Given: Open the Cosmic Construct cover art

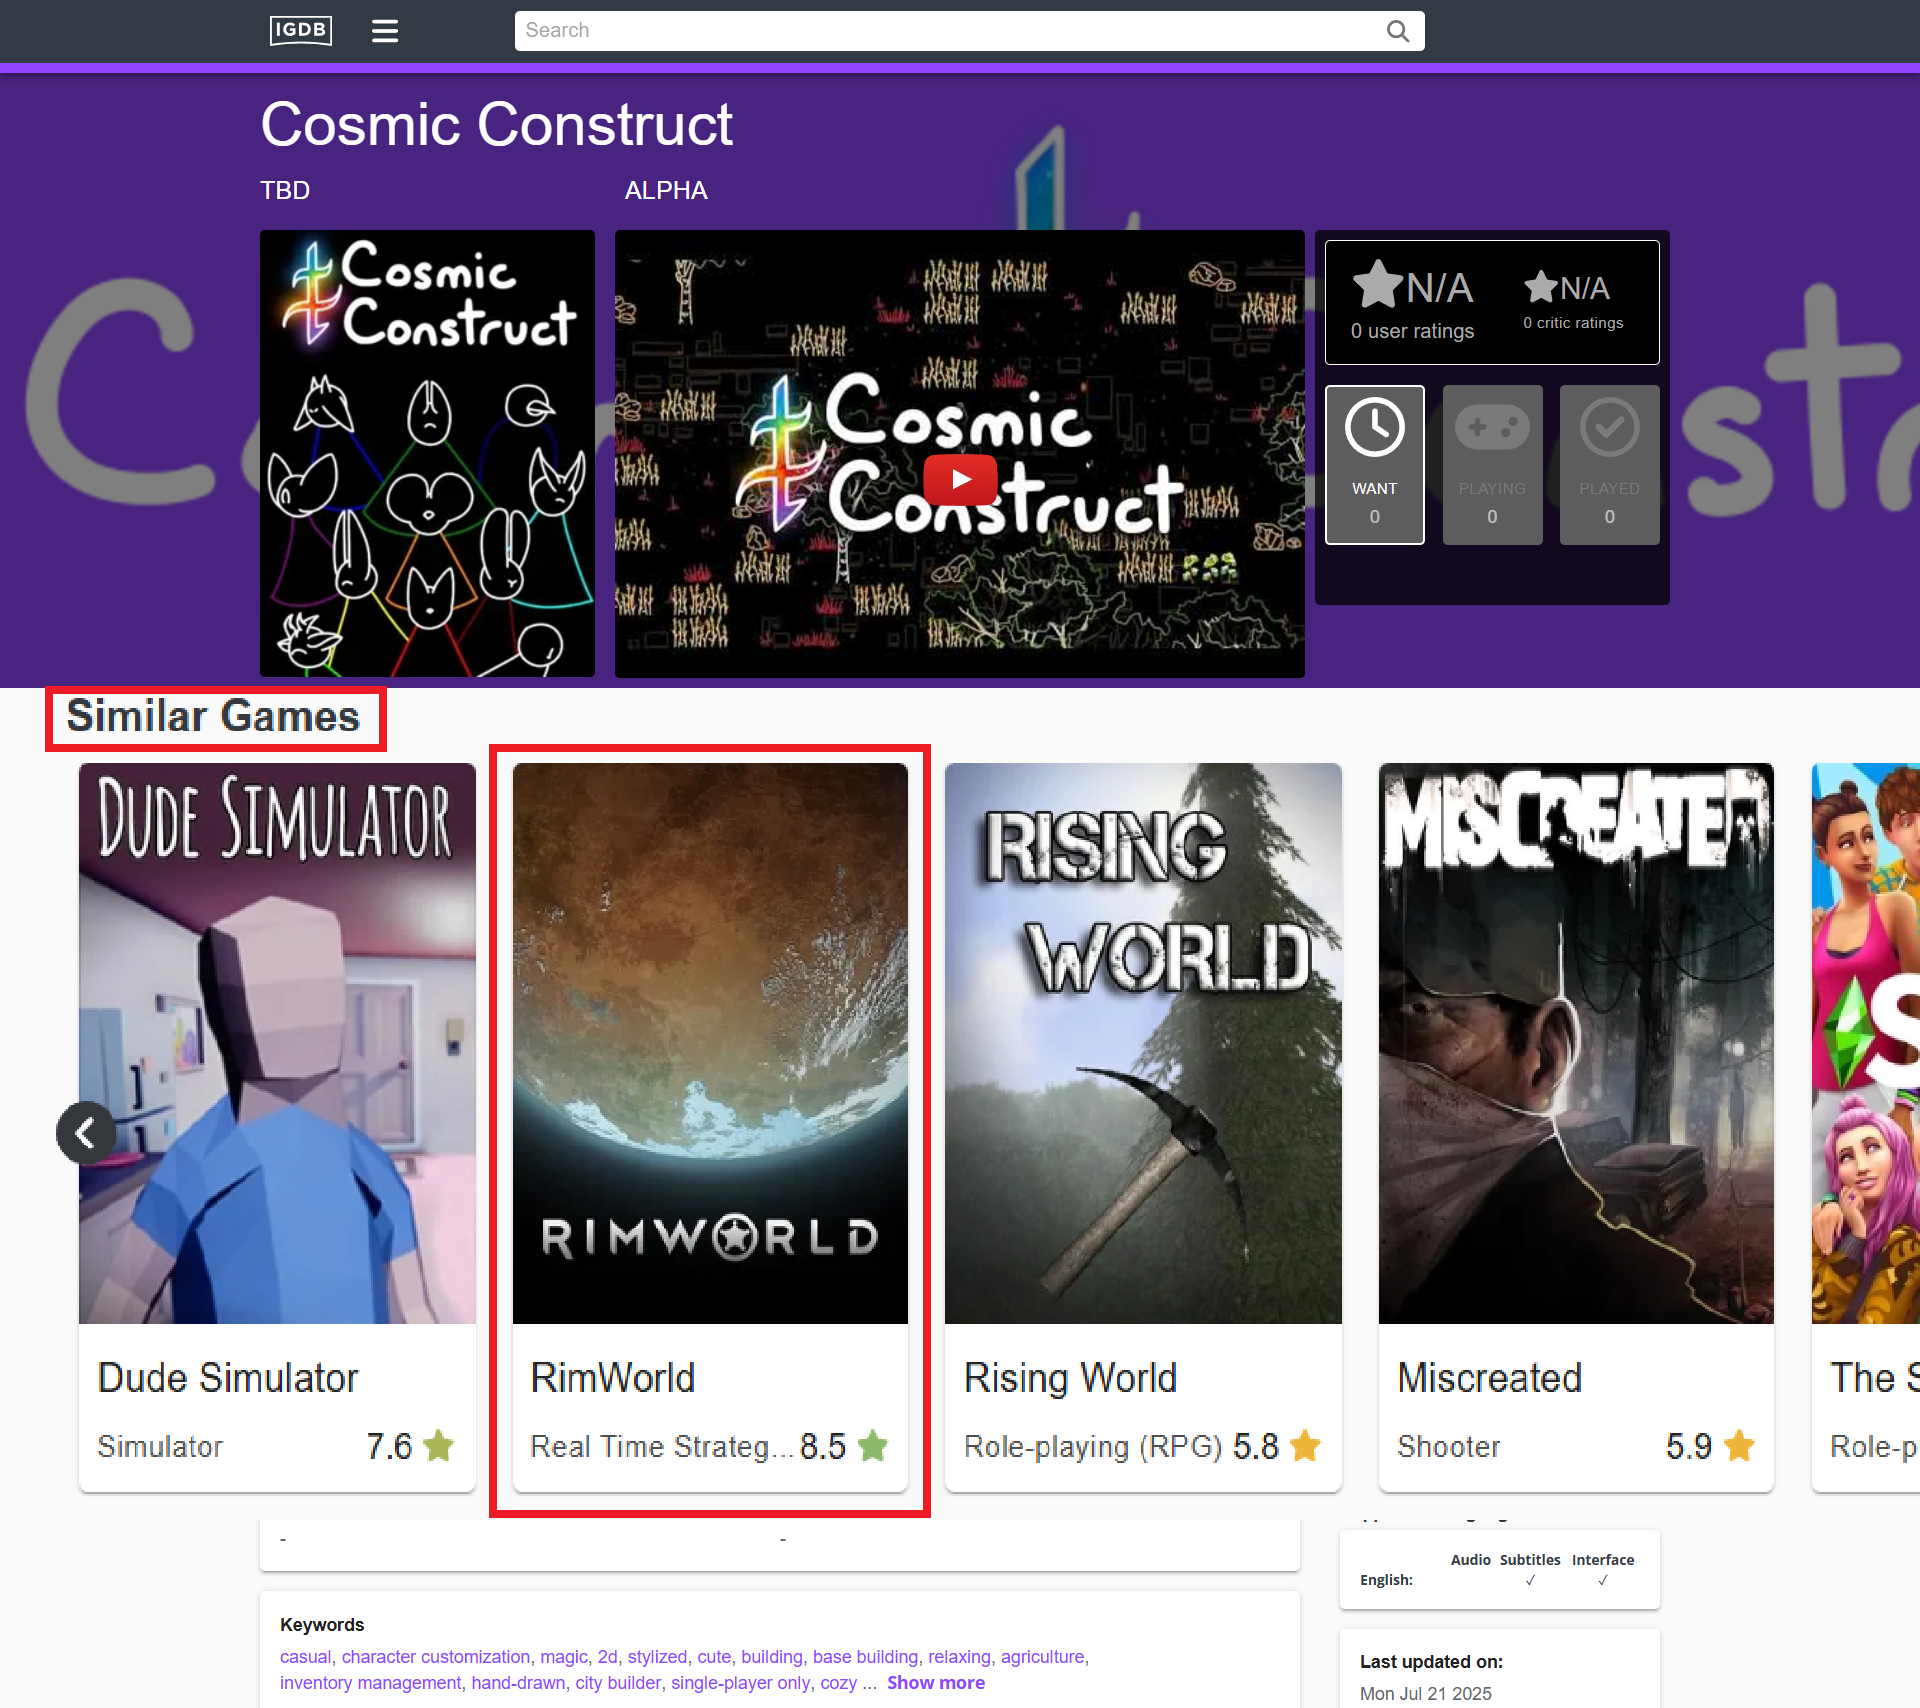Looking at the screenshot, I should click(x=427, y=453).
